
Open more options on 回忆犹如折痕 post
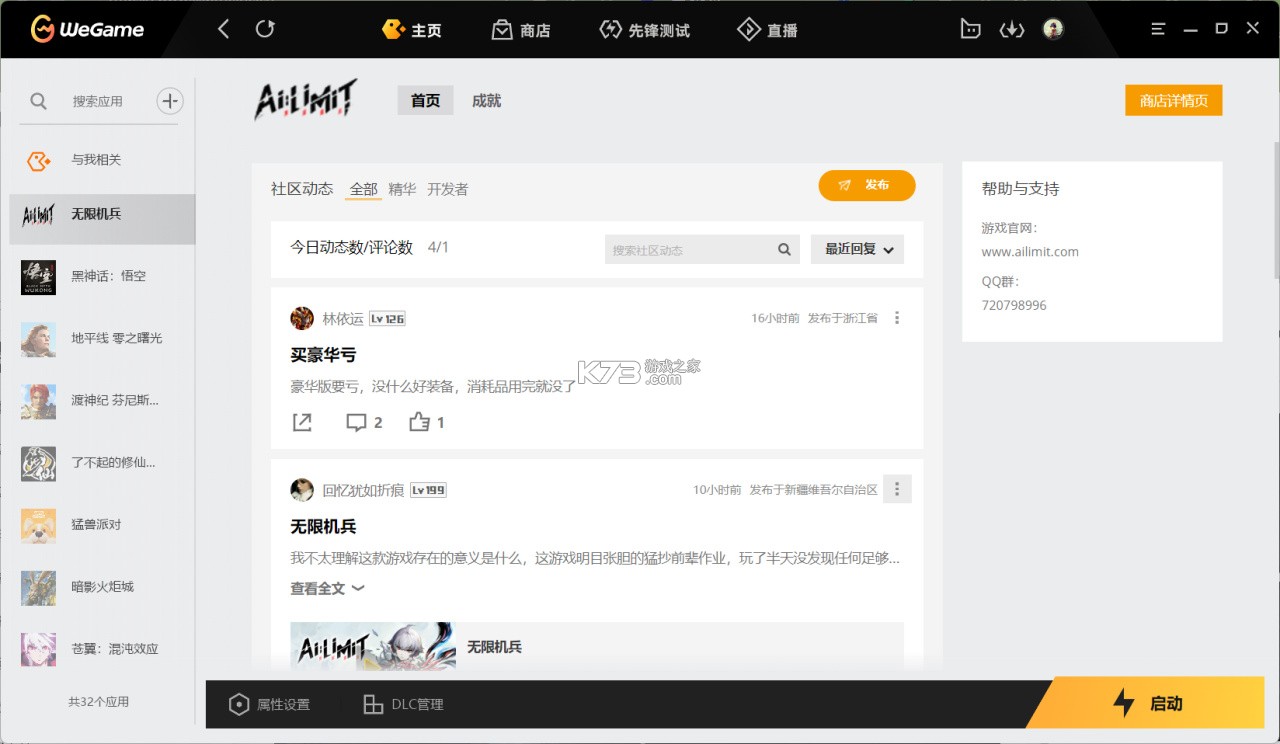(897, 489)
